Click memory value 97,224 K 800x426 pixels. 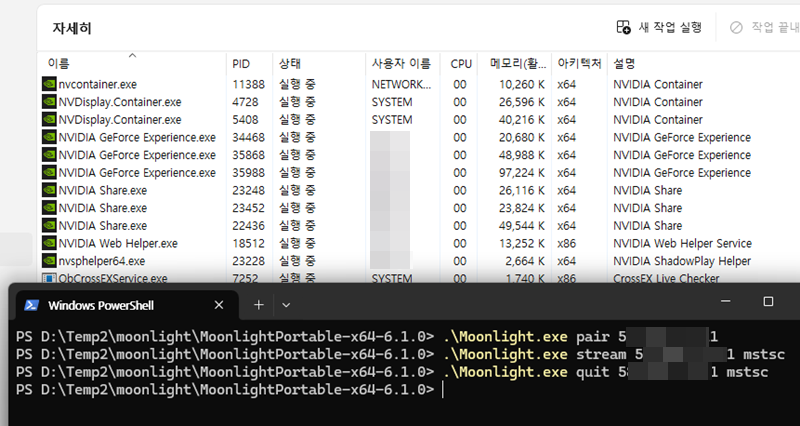[x=521, y=172]
